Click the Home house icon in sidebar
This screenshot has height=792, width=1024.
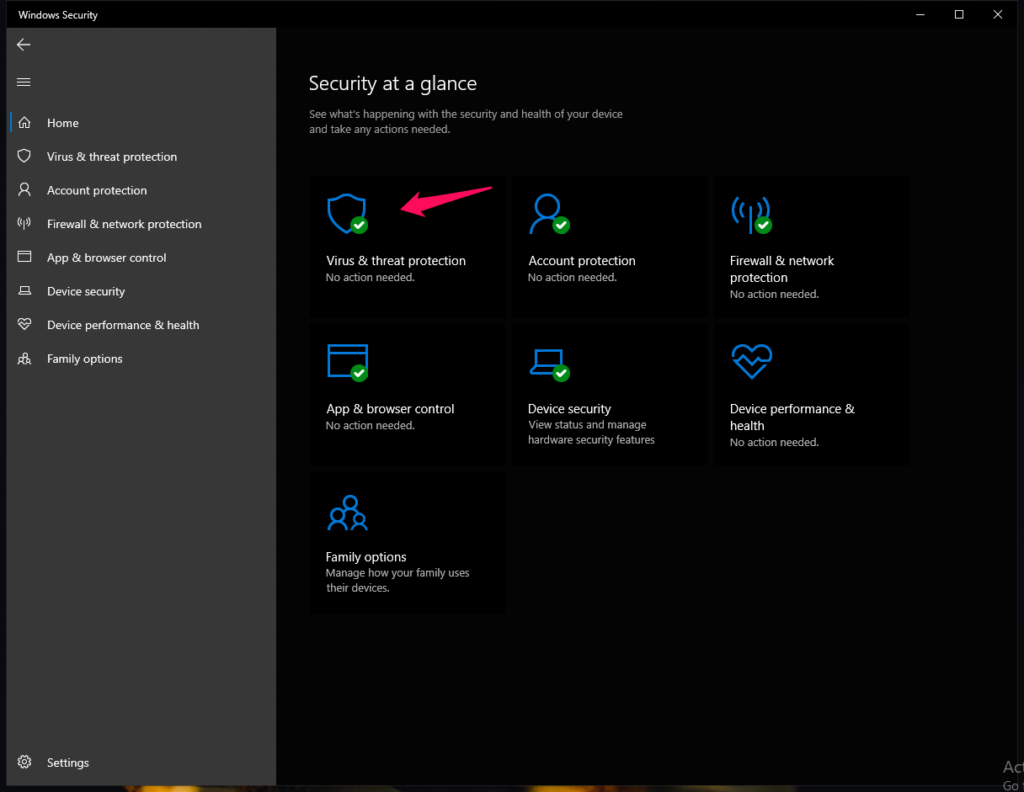click(x=25, y=122)
